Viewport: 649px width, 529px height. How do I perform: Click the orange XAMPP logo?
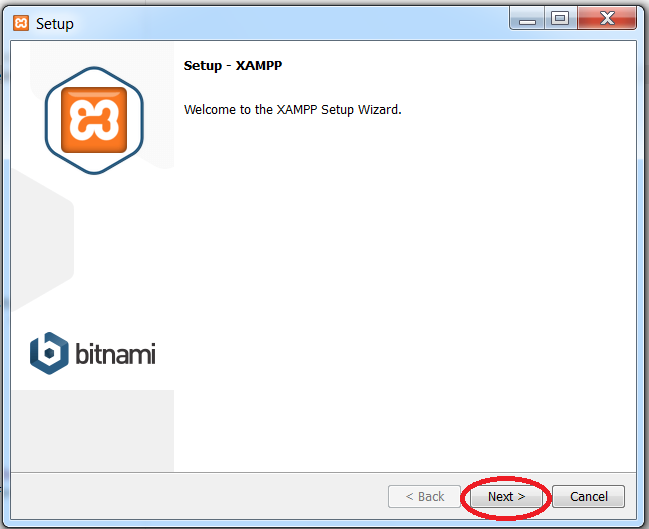[x=94, y=120]
